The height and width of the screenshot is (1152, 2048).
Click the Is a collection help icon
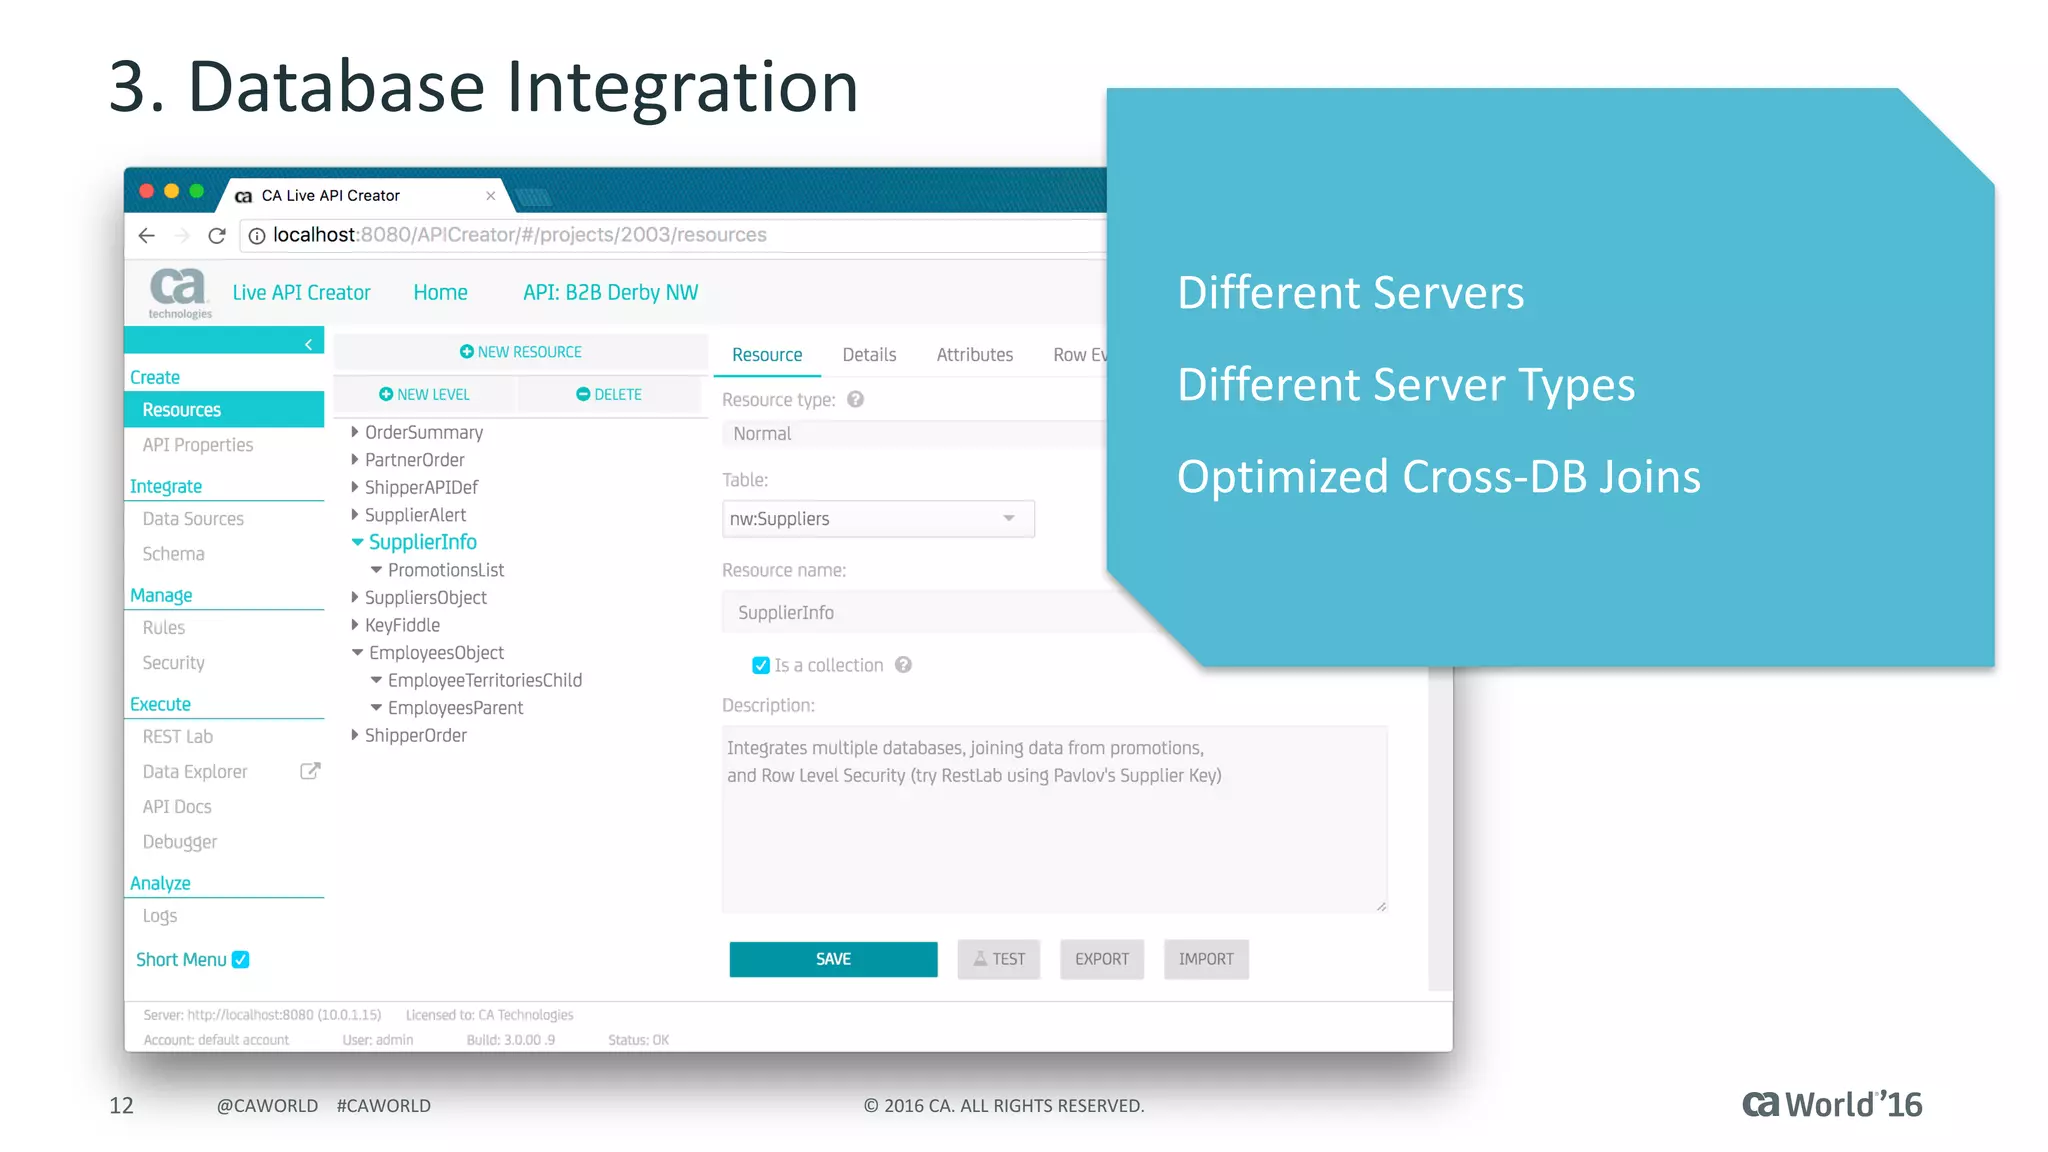903,665
